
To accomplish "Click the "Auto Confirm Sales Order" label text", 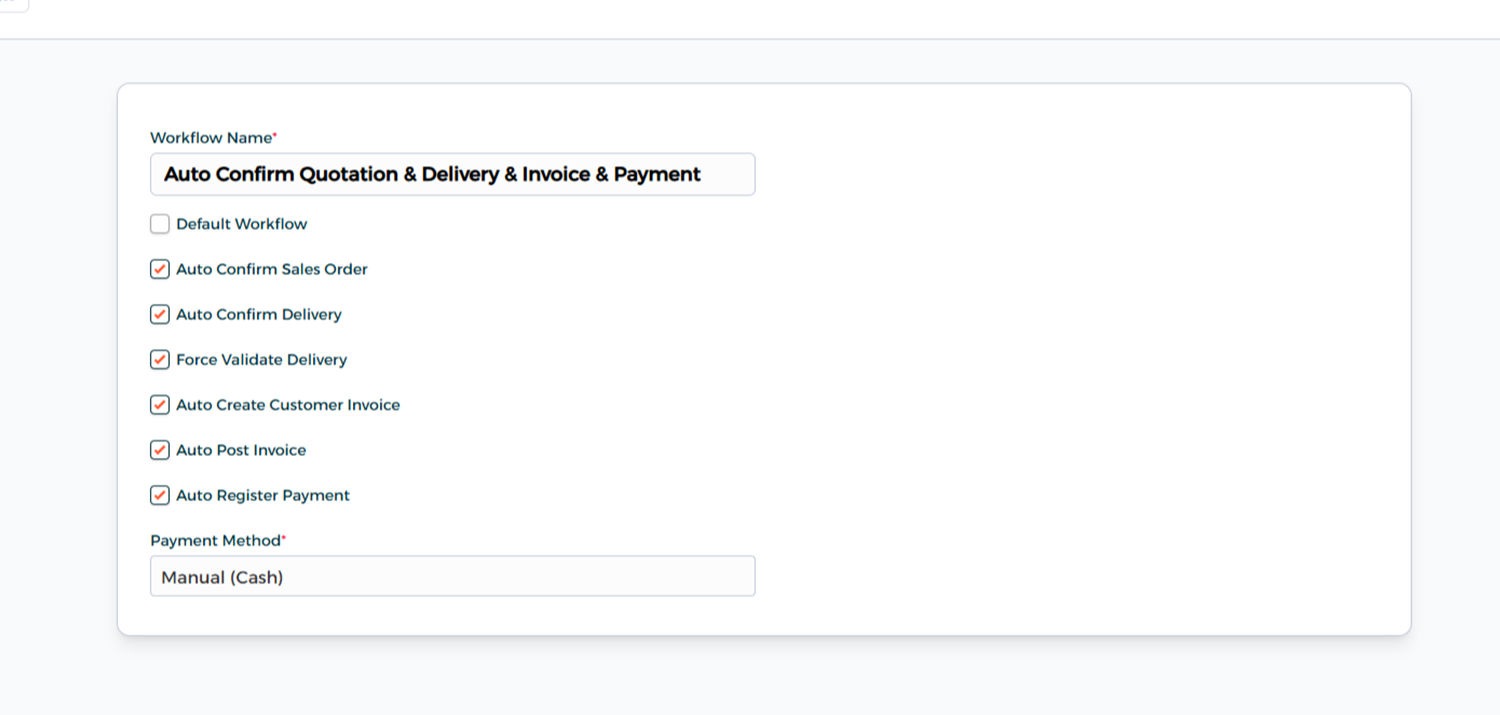I will tap(272, 269).
